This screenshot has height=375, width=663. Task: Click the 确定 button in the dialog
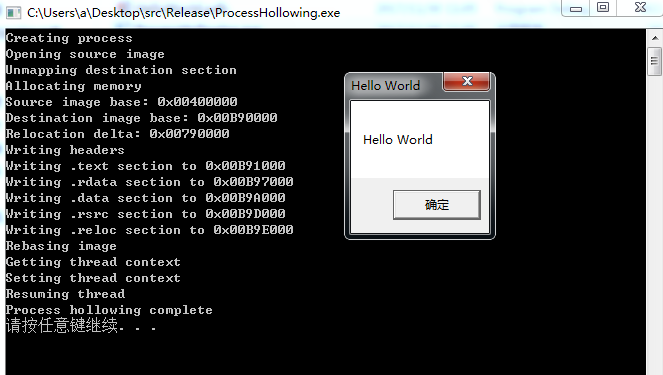click(437, 205)
